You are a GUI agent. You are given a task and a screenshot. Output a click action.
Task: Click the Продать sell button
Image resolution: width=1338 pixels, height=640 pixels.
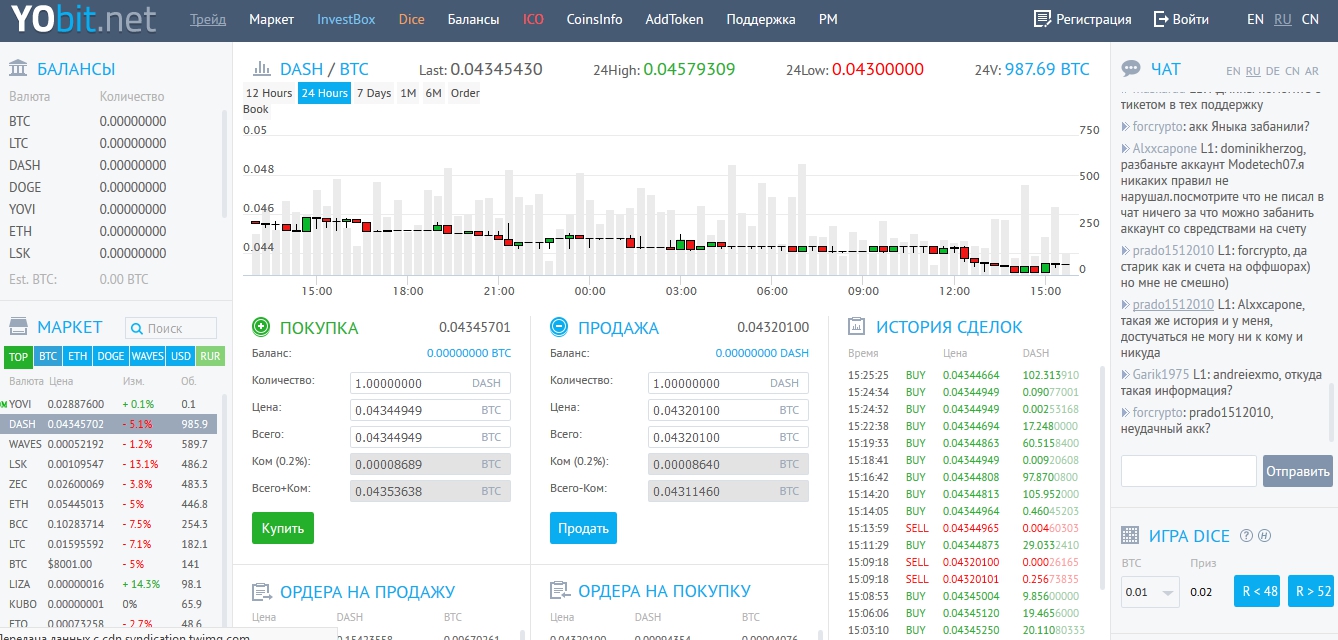point(583,528)
